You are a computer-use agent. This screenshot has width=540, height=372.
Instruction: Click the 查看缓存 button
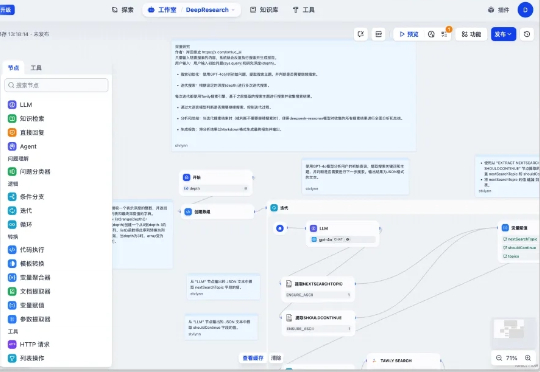pyautogui.click(x=253, y=358)
